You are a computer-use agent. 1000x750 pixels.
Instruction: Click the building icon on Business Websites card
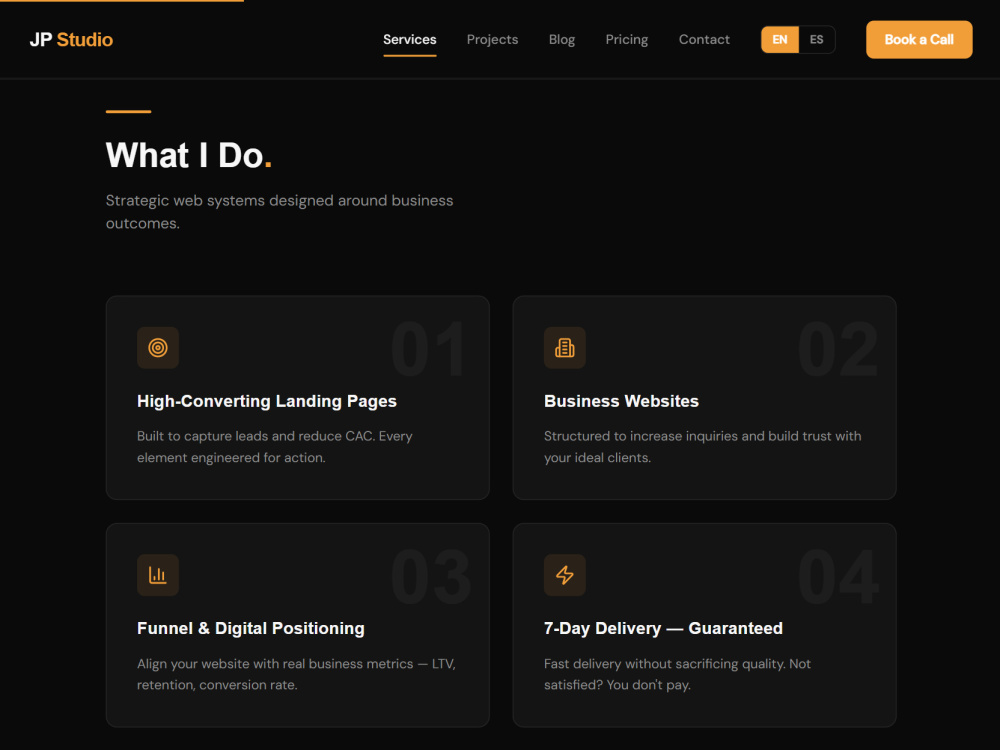[x=564, y=348]
